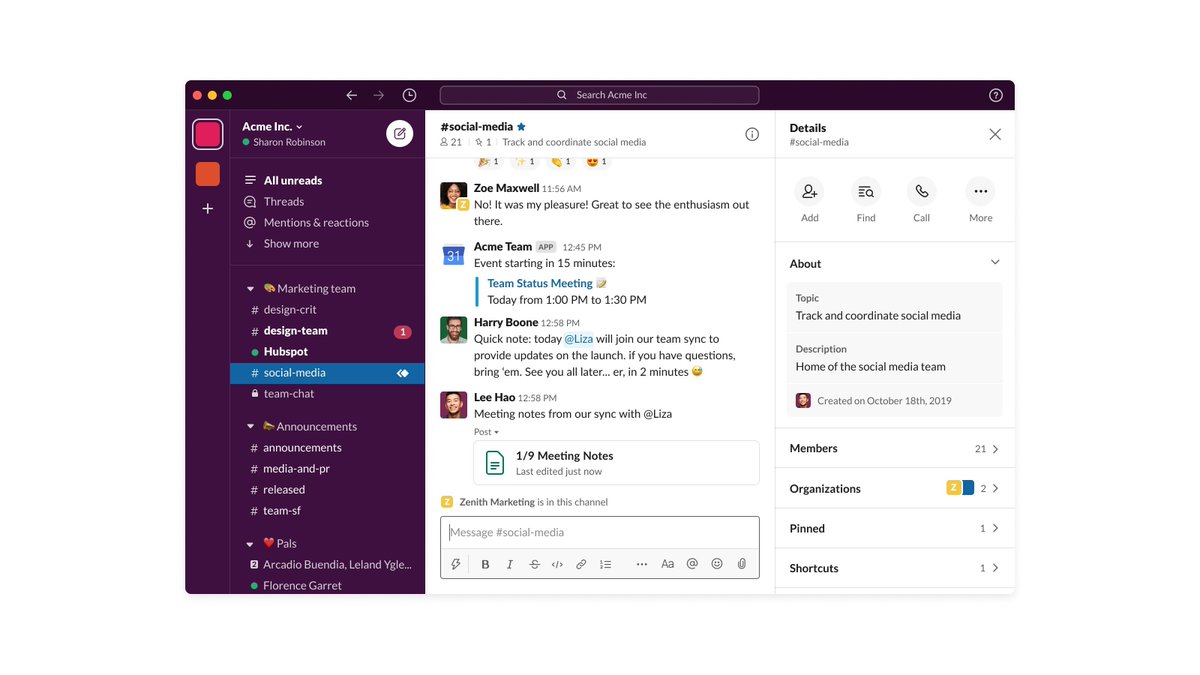Insert an emoji into the message composer
This screenshot has width=1200, height=675.
pyautogui.click(x=716, y=563)
